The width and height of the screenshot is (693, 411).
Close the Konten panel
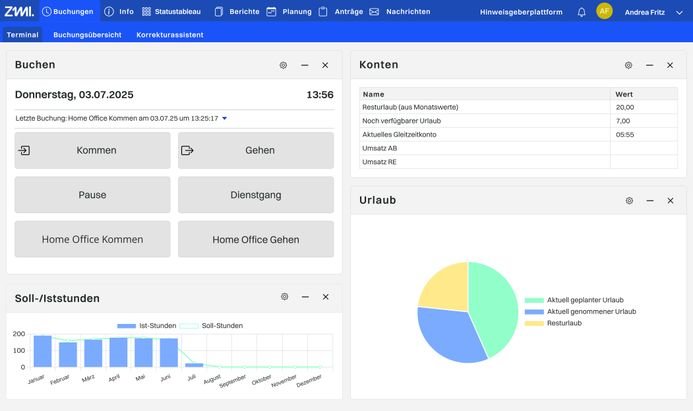tap(670, 65)
